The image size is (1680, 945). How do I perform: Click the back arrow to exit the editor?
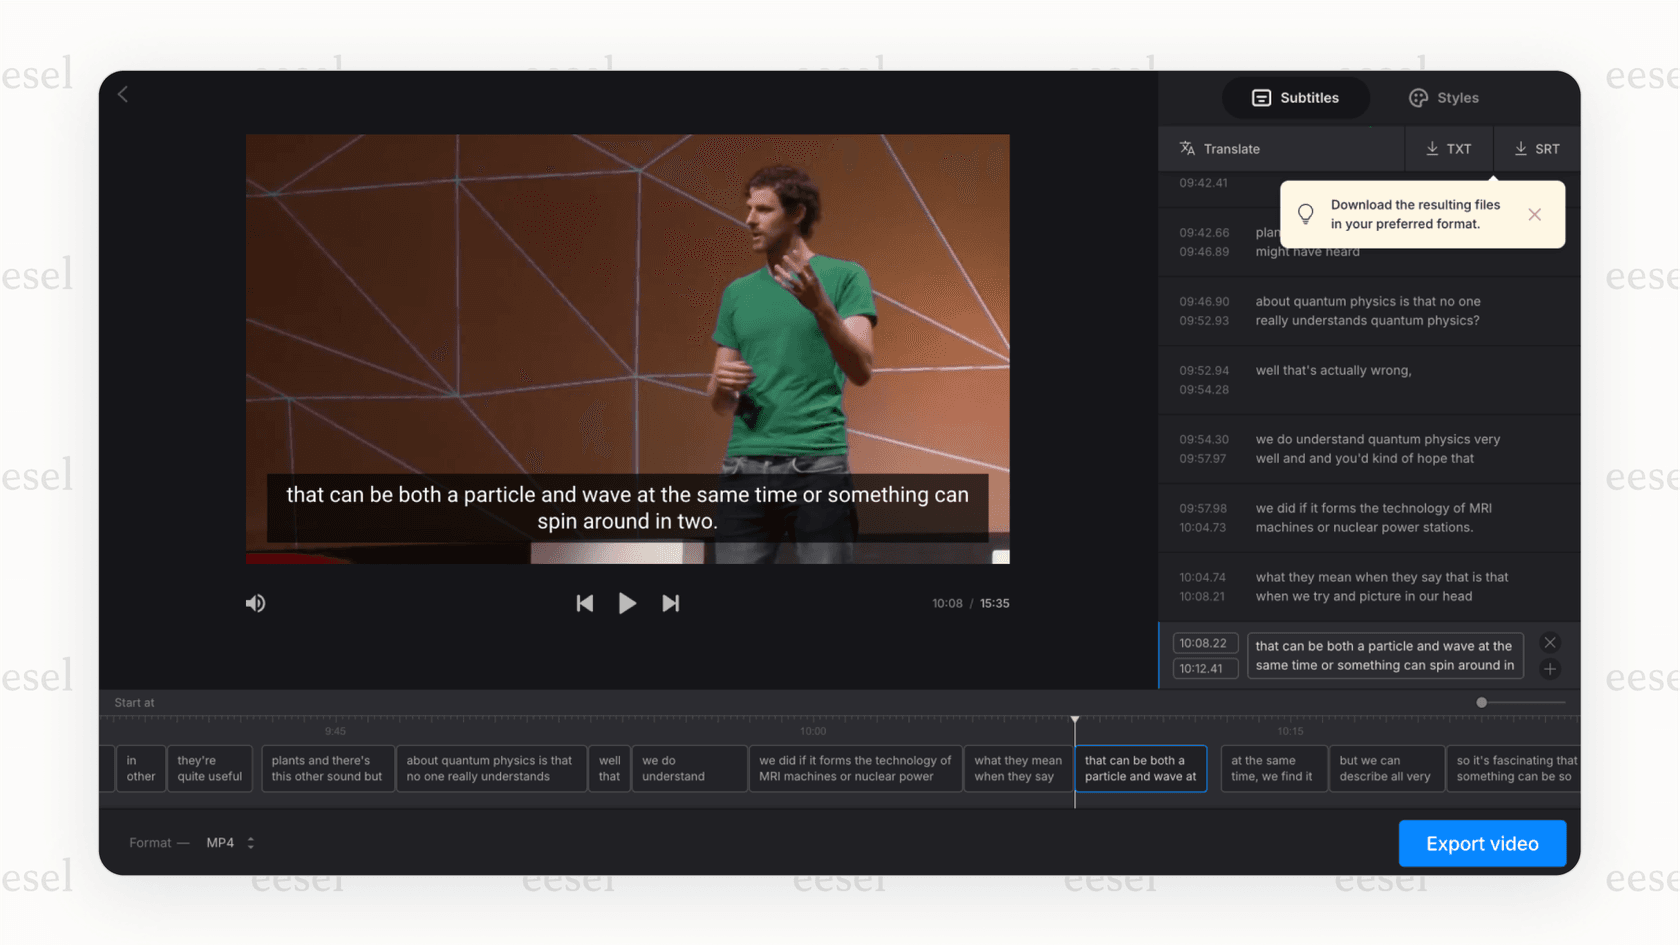pos(122,93)
